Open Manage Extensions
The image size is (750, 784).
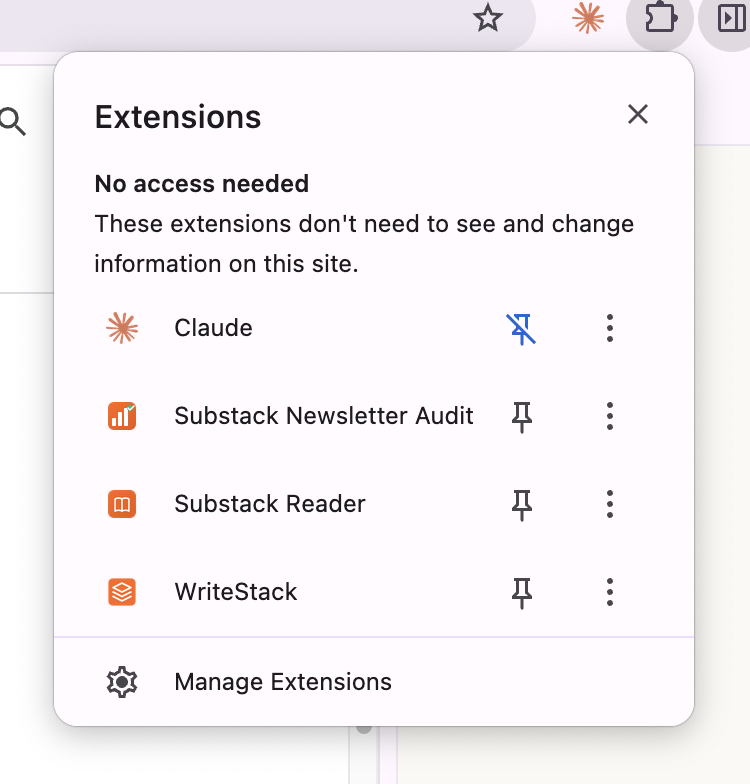click(283, 682)
